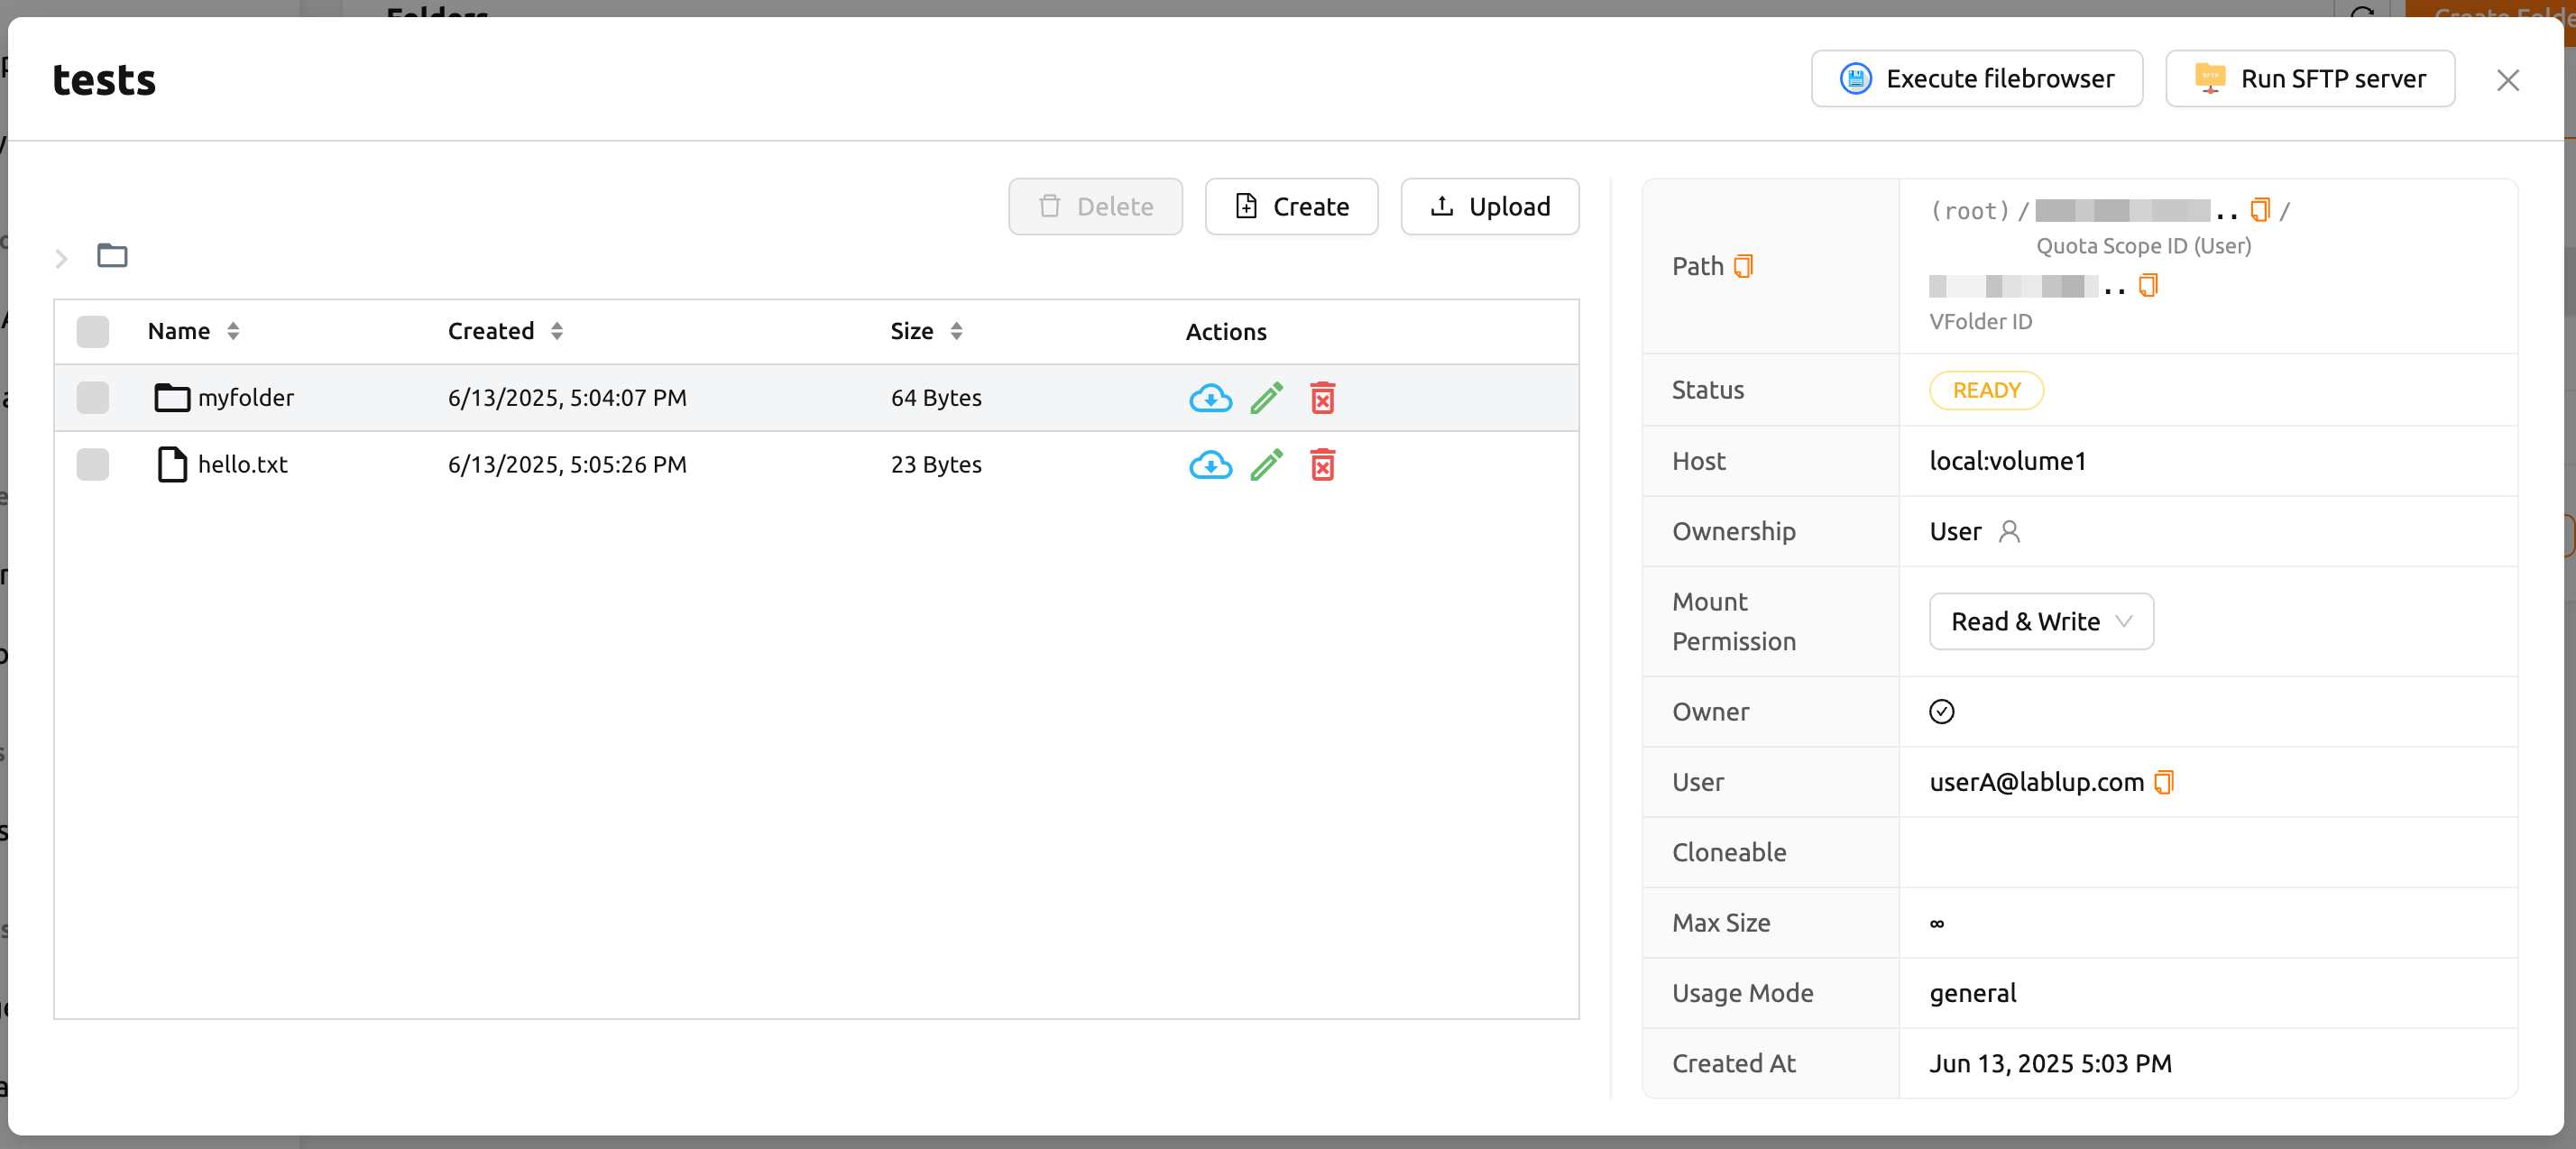Click the Create button
Image resolution: width=2576 pixels, height=1149 pixels.
pos(1290,207)
